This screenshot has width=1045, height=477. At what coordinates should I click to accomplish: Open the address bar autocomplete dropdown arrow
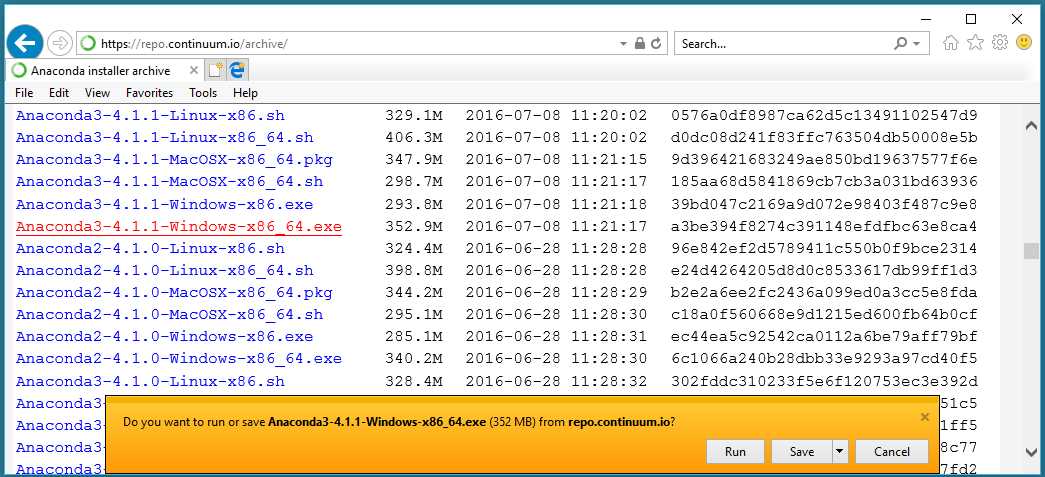(624, 44)
